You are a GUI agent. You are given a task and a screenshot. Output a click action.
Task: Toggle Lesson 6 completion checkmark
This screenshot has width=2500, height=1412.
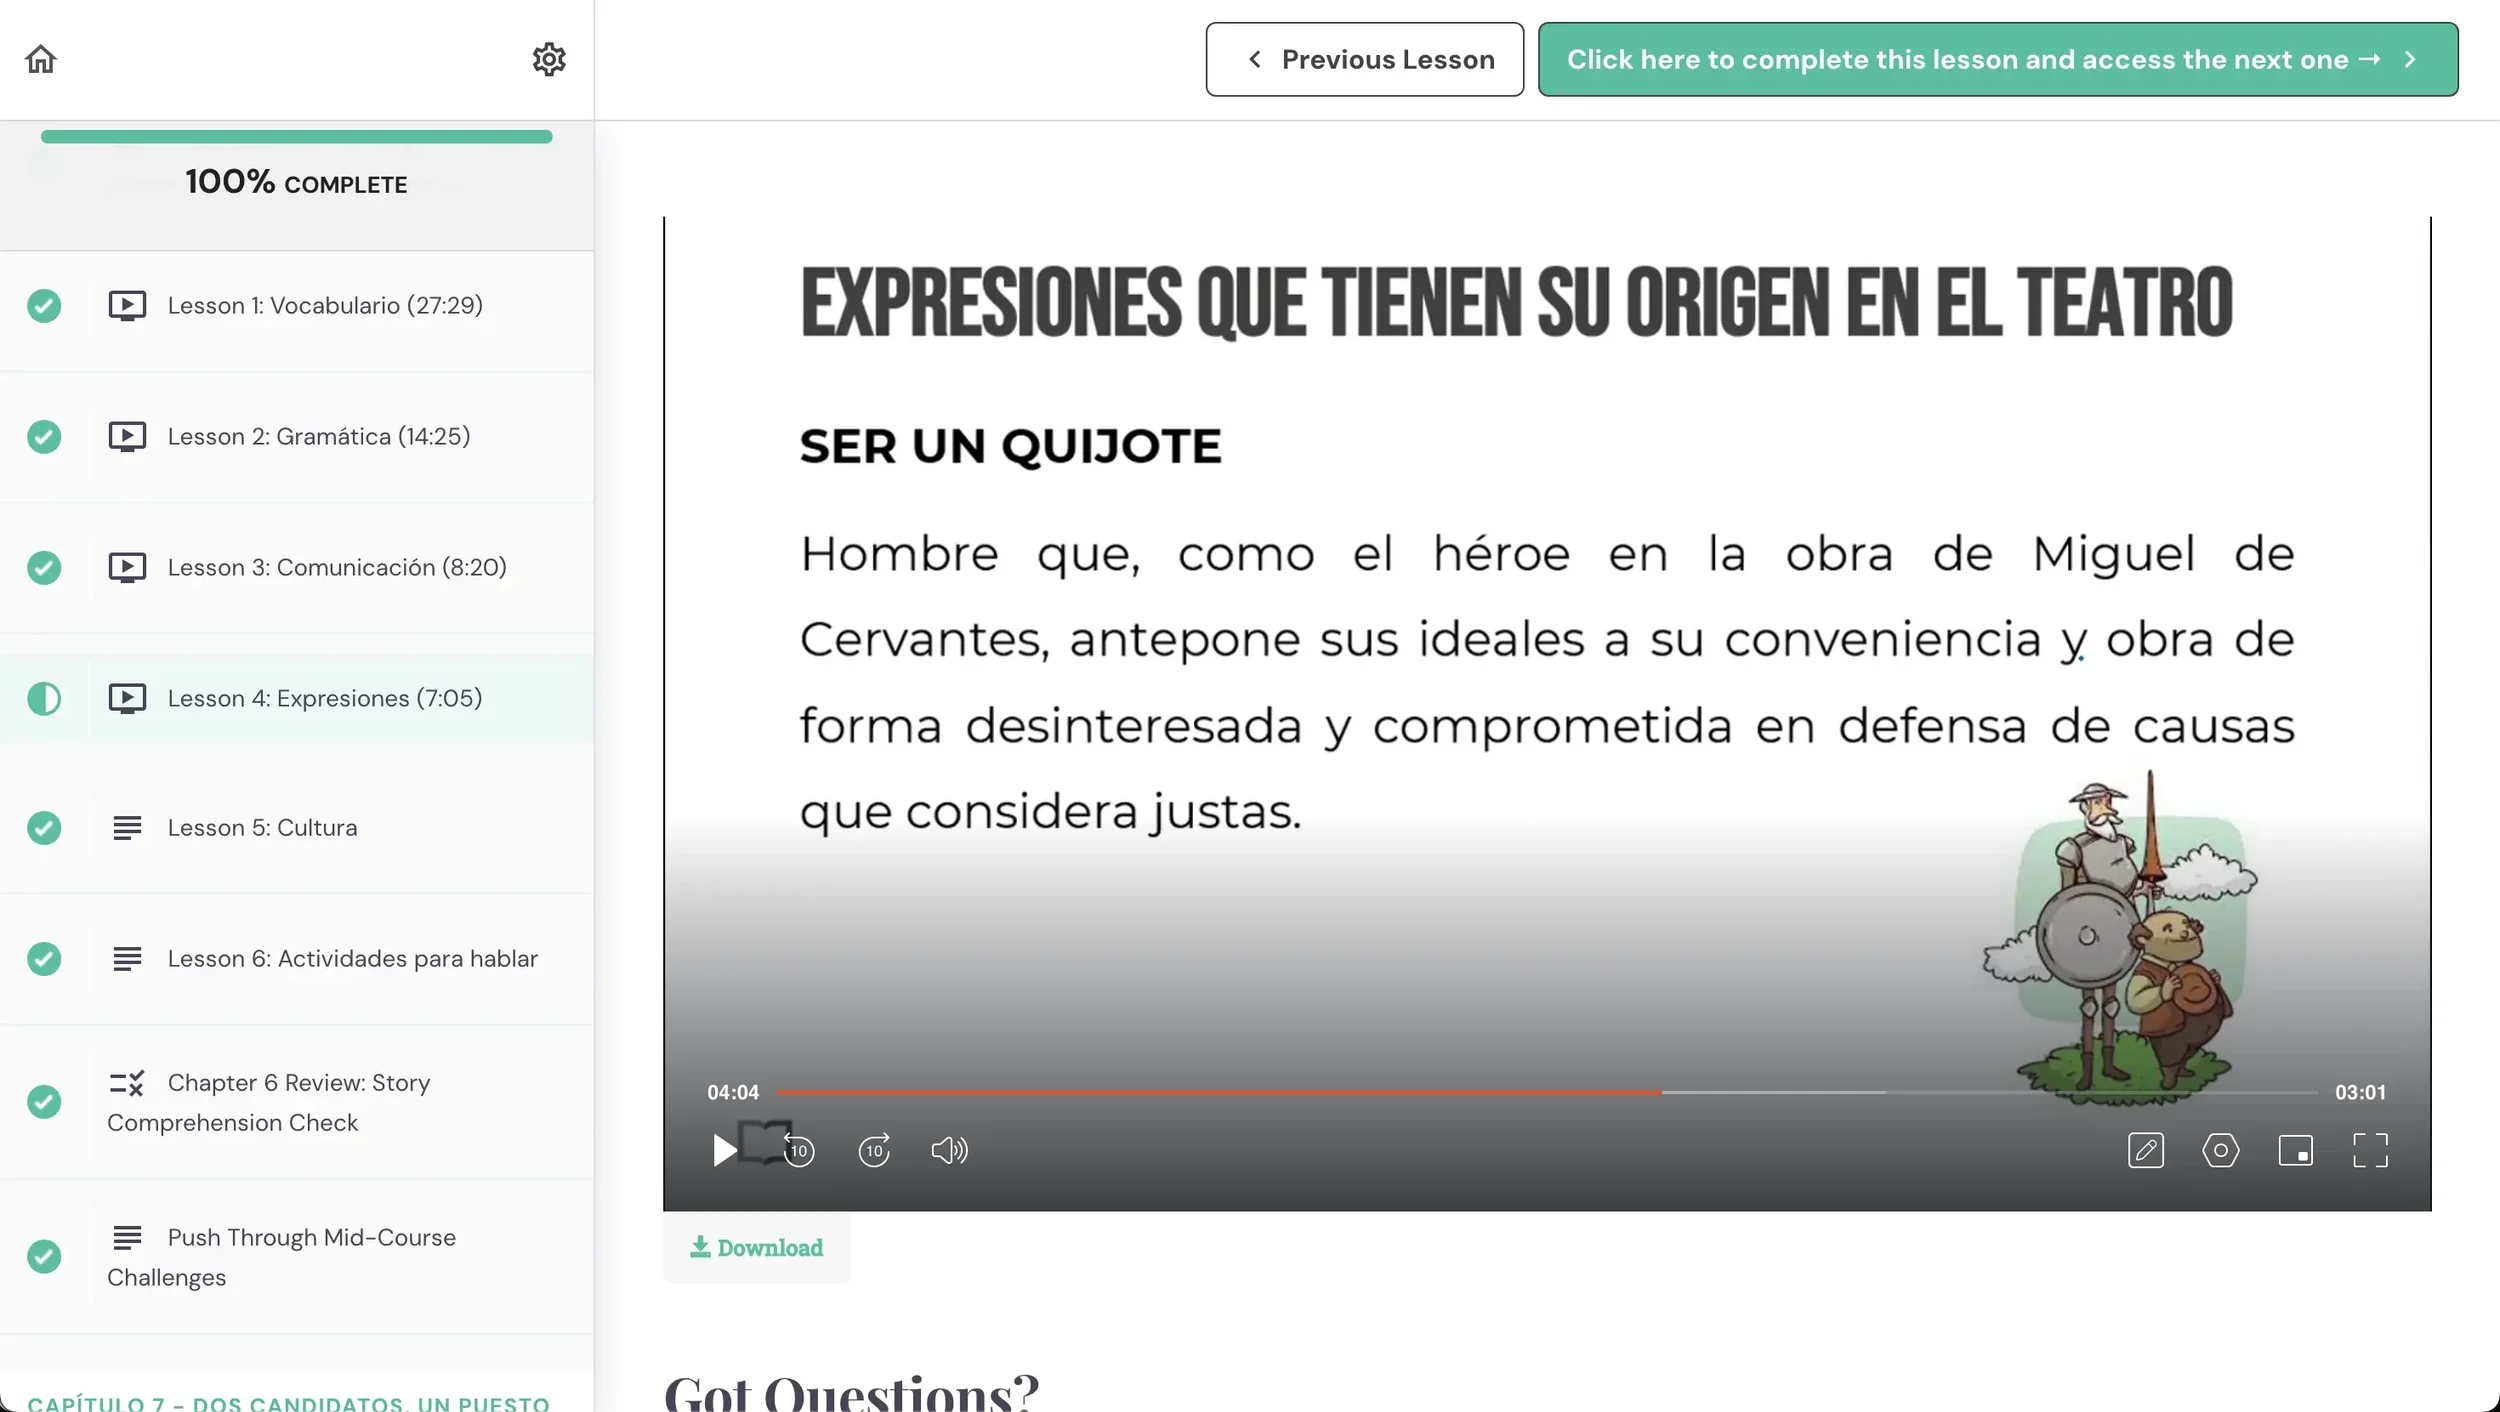pyautogui.click(x=44, y=958)
